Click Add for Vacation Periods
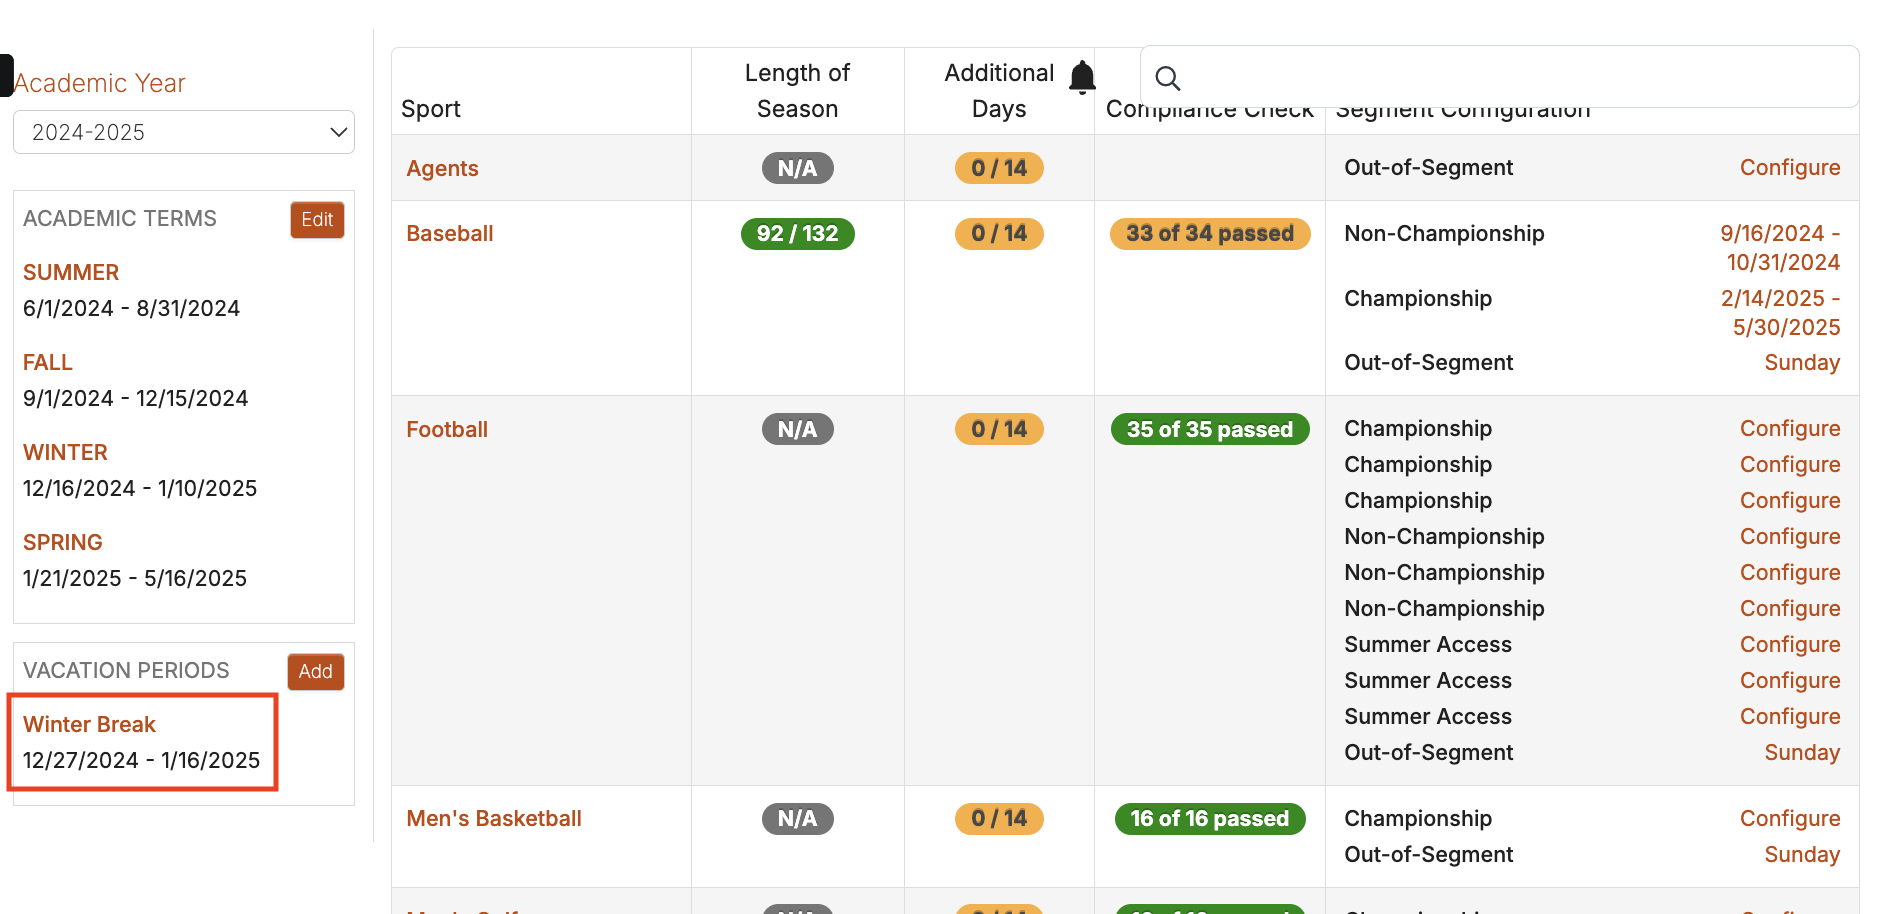 click(x=315, y=672)
